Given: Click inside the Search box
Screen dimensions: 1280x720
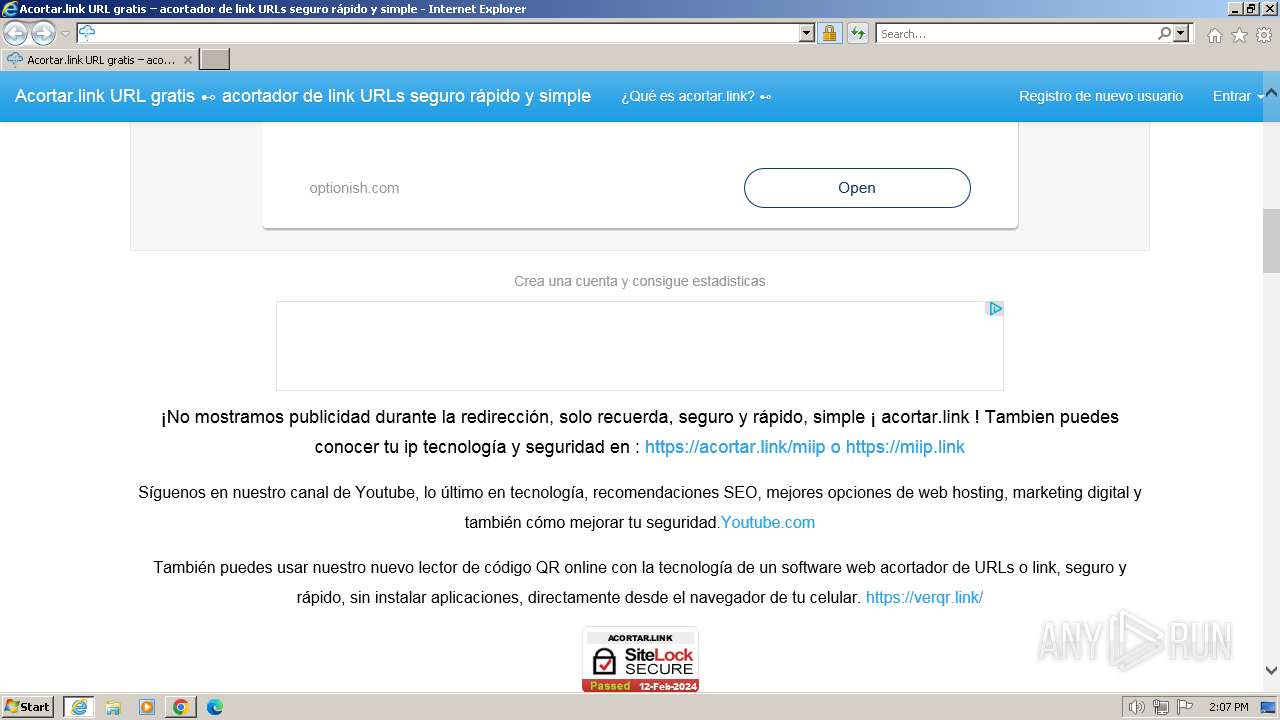Looking at the screenshot, I should pyautogui.click(x=1016, y=33).
